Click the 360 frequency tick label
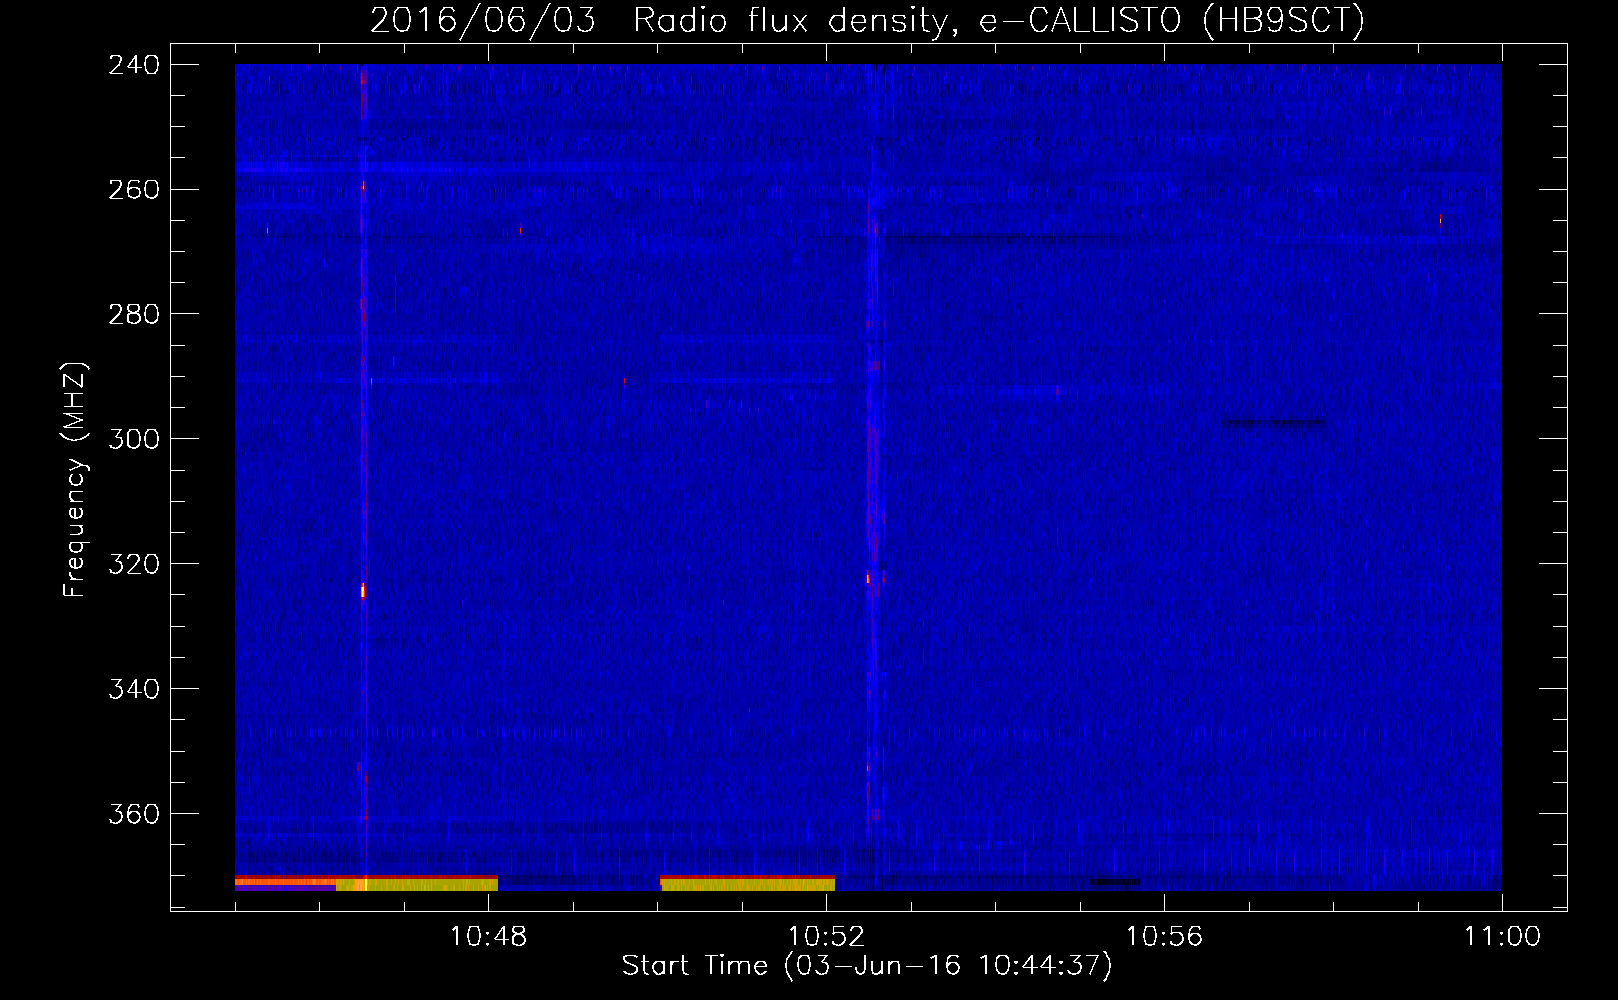Image resolution: width=1618 pixels, height=1000 pixels. (134, 815)
